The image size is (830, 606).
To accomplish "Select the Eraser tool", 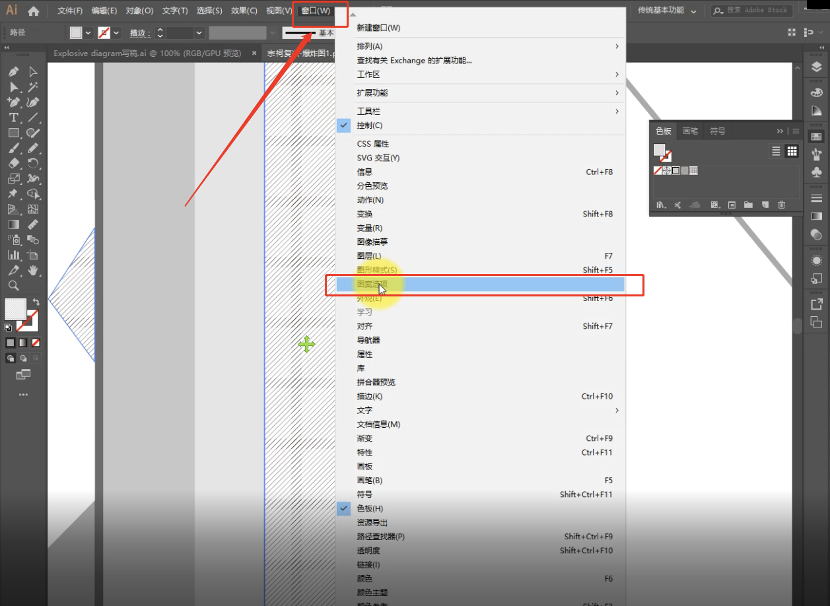I will point(13,163).
